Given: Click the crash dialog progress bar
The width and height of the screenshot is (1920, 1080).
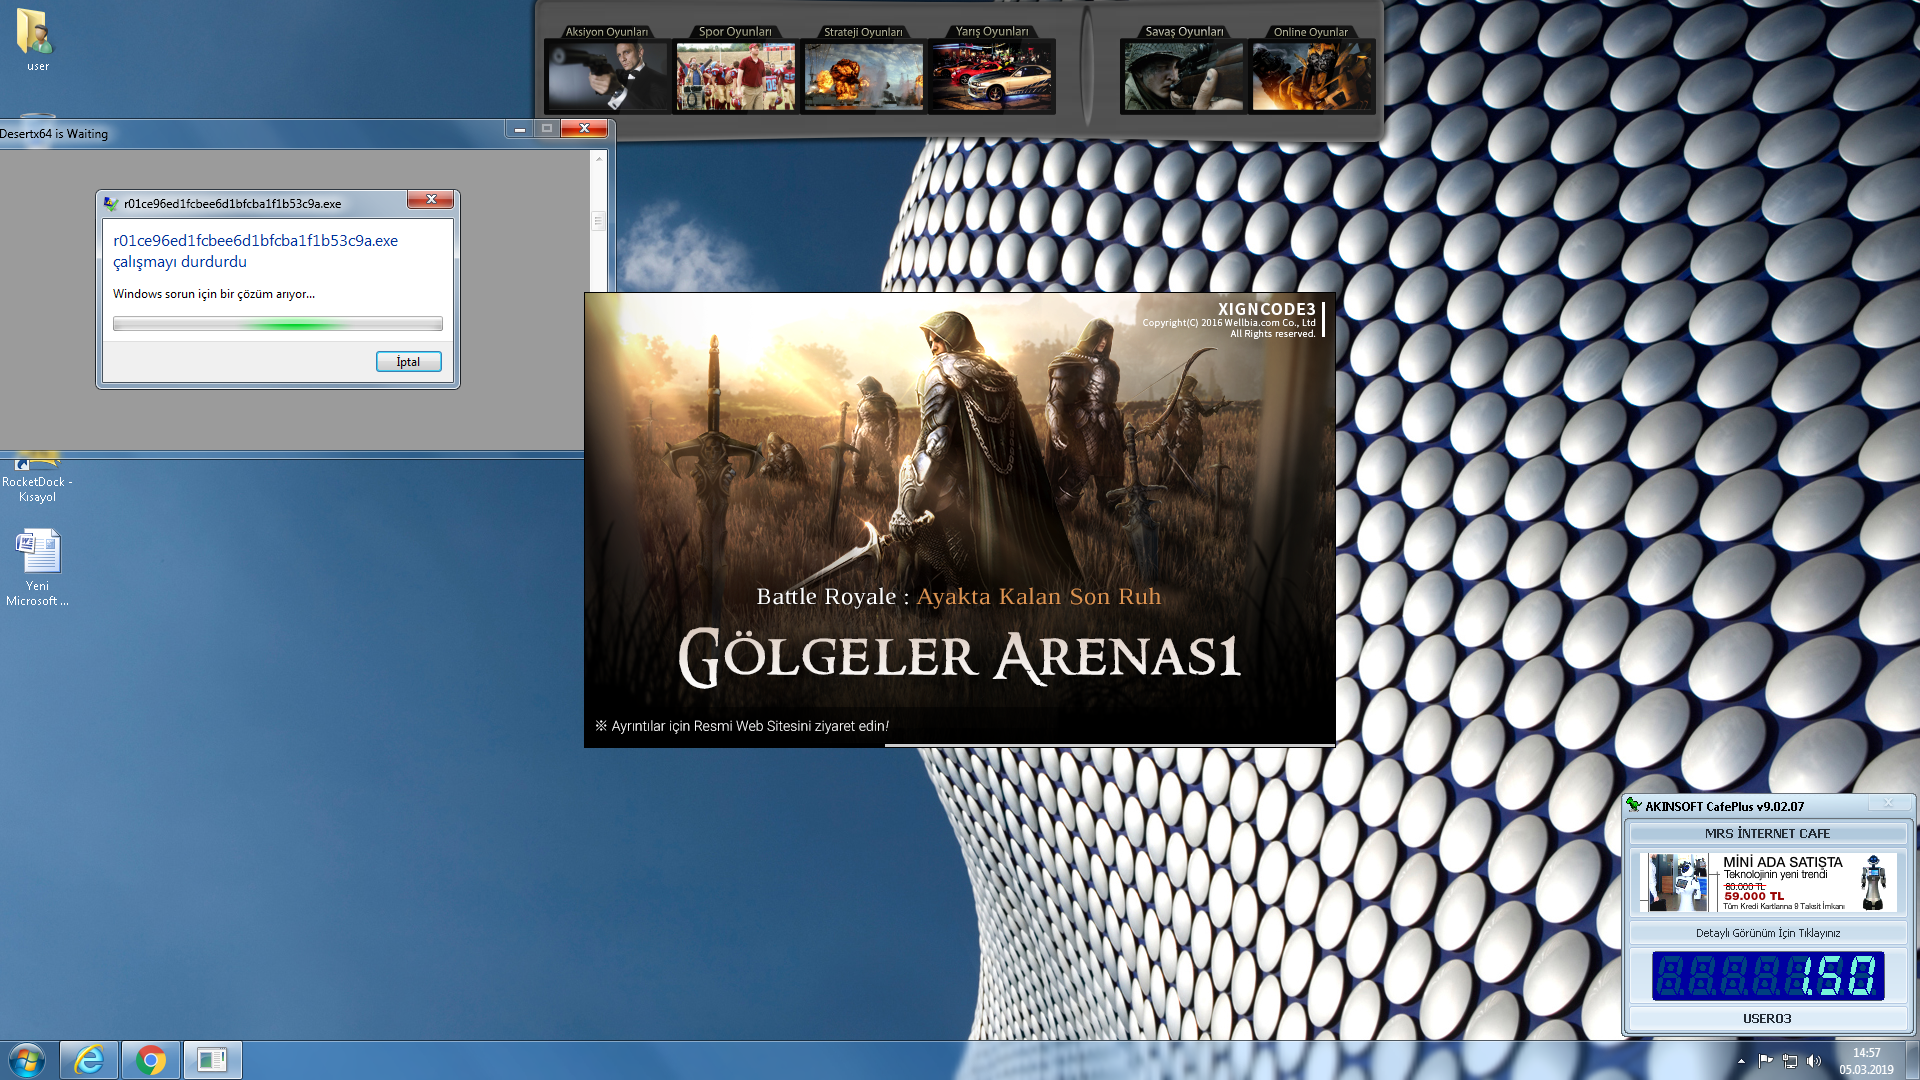Looking at the screenshot, I should point(278,324).
